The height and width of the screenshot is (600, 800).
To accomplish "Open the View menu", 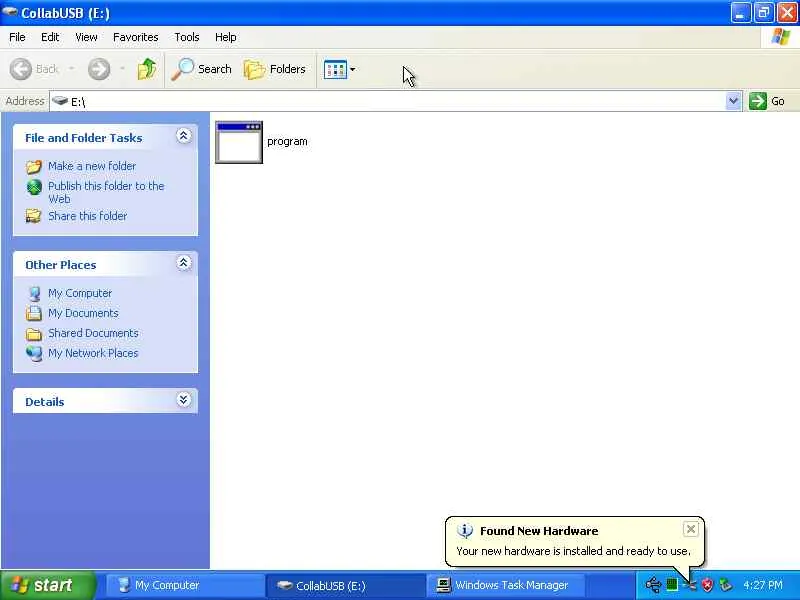I will tap(86, 37).
